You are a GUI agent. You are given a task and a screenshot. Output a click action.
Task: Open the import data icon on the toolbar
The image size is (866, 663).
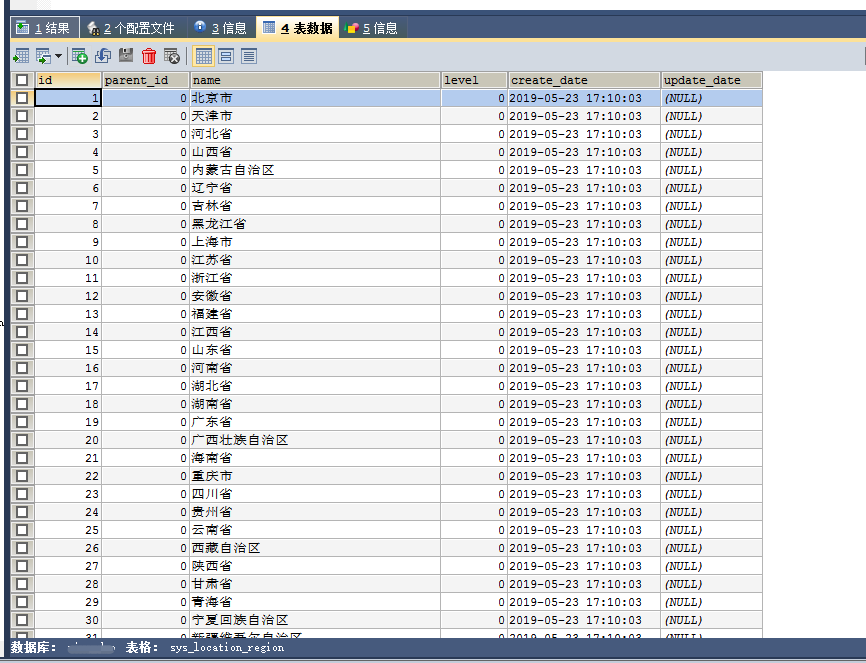tap(20, 55)
